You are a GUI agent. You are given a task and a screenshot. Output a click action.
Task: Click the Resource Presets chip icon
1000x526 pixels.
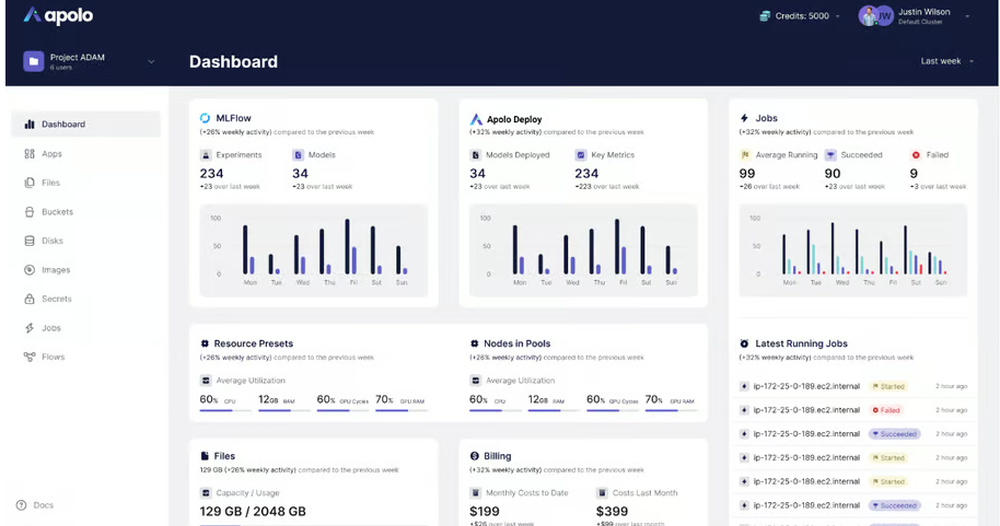205,344
